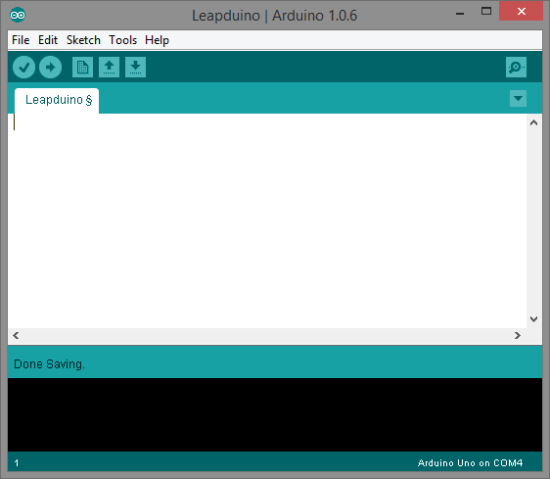The width and height of the screenshot is (550, 479).
Task: Open the Serial Monitor magnifier icon
Action: pyautogui.click(x=516, y=67)
